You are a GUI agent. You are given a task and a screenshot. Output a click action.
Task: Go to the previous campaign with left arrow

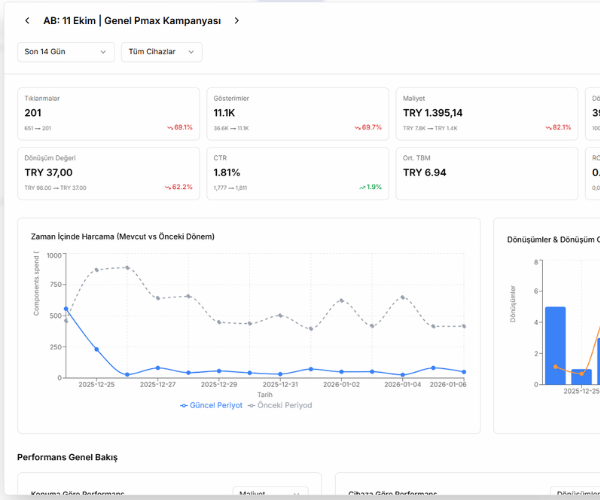click(x=27, y=20)
